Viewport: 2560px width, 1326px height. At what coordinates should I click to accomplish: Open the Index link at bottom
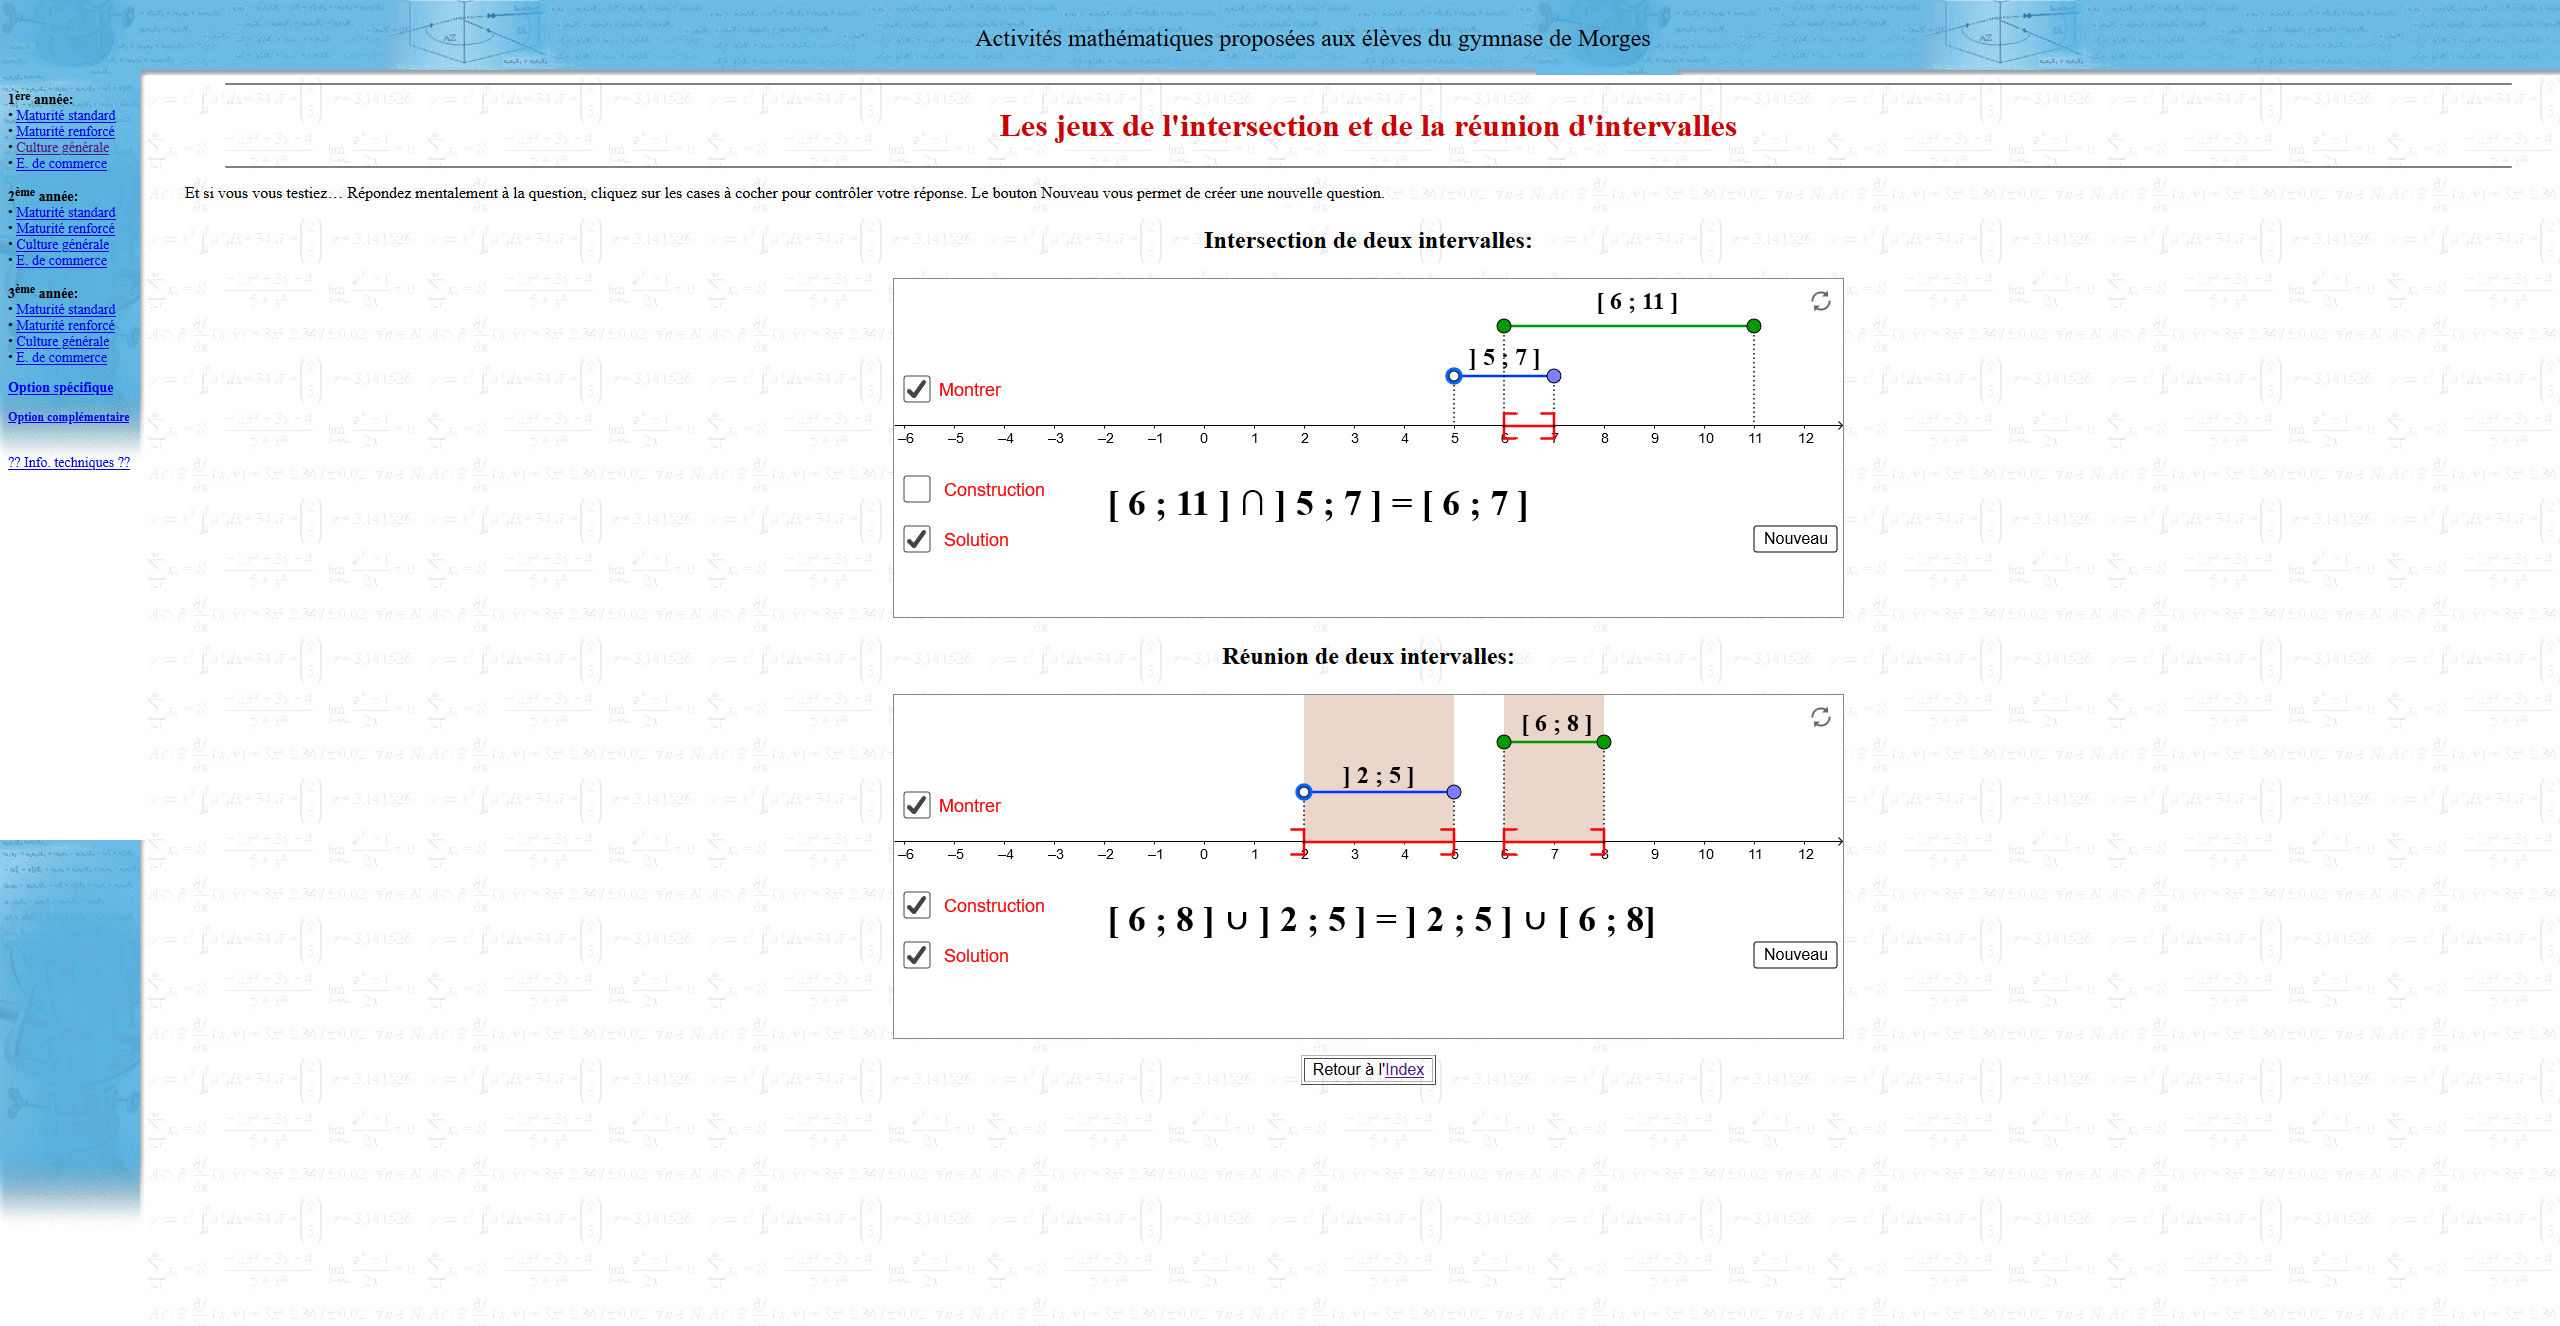[1404, 1069]
